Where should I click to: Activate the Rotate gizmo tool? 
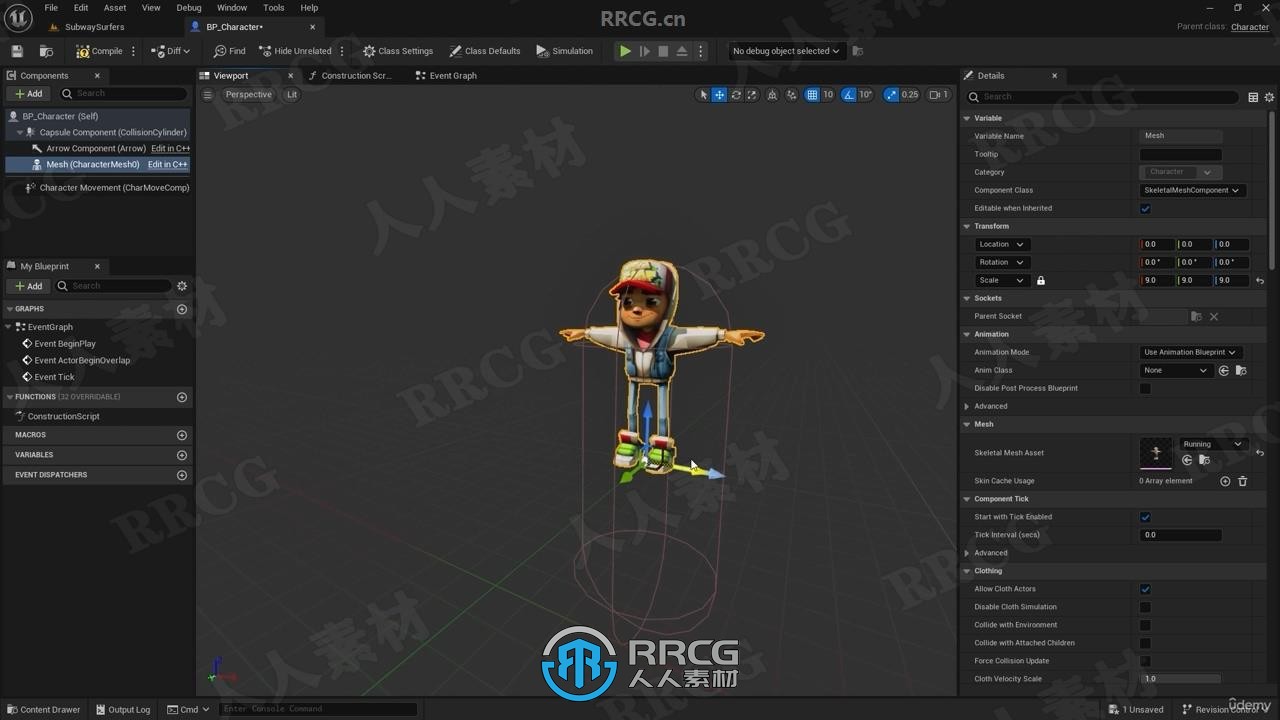[x=736, y=95]
